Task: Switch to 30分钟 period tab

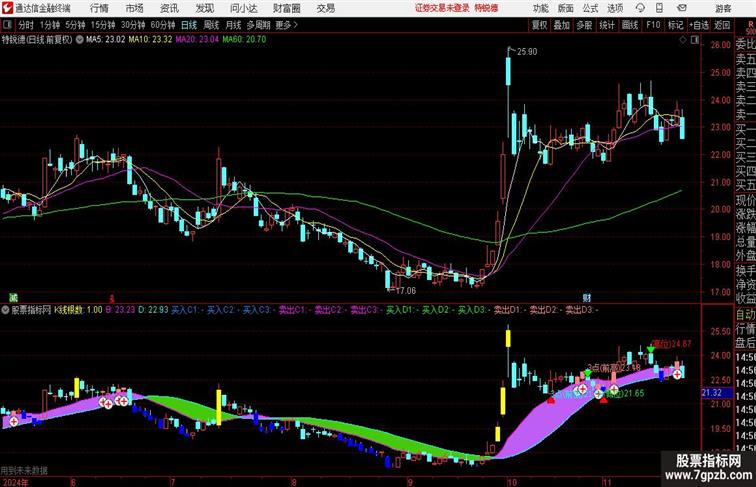Action: point(133,25)
